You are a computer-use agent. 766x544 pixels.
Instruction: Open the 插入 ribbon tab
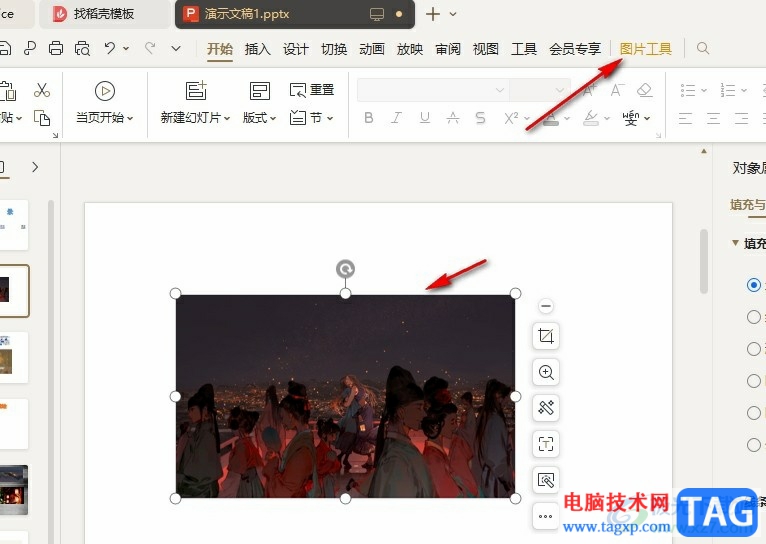tap(257, 49)
